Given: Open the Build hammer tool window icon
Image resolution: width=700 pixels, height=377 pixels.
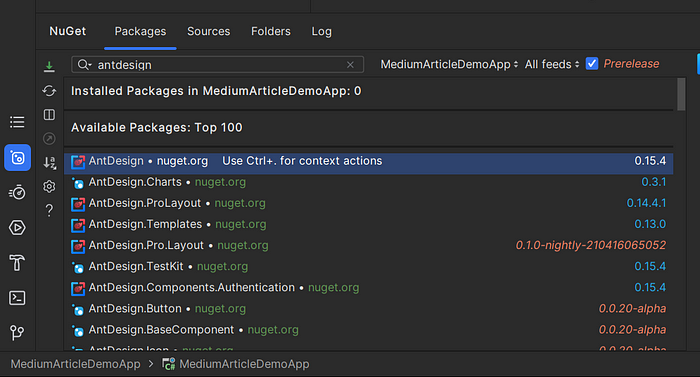Looking at the screenshot, I should click(17, 263).
